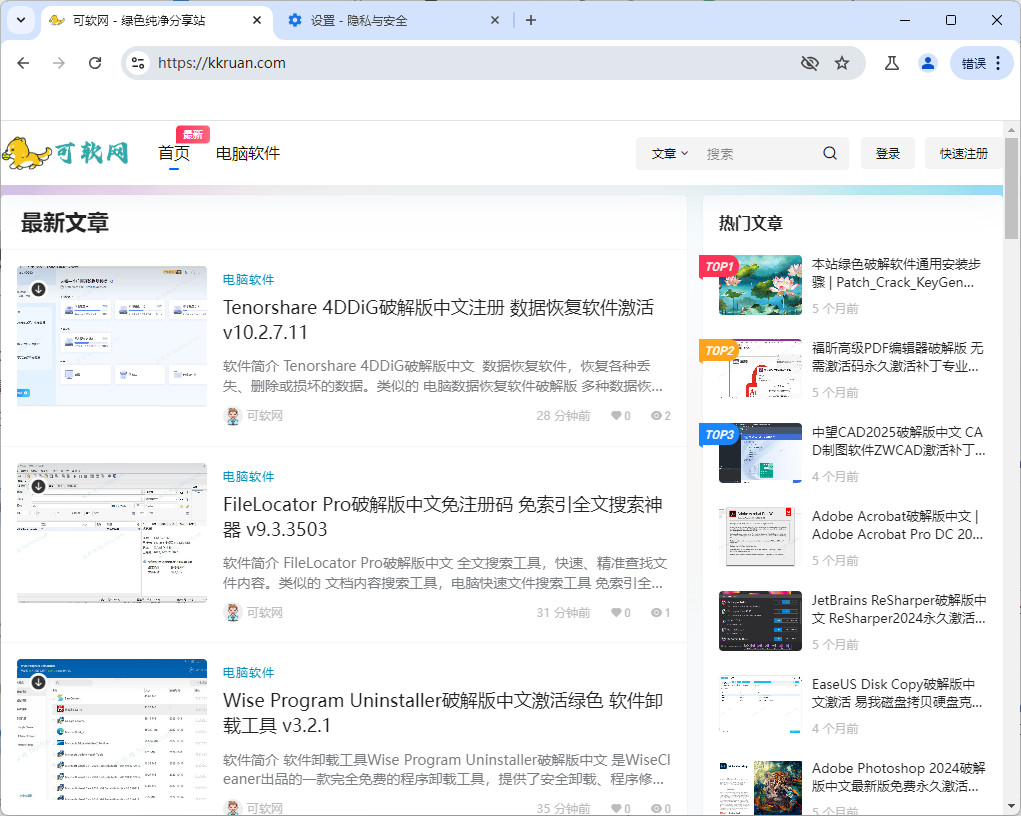1021x816 pixels.
Task: Like the Wise Program Uninstaller heart icon
Action: coord(616,808)
